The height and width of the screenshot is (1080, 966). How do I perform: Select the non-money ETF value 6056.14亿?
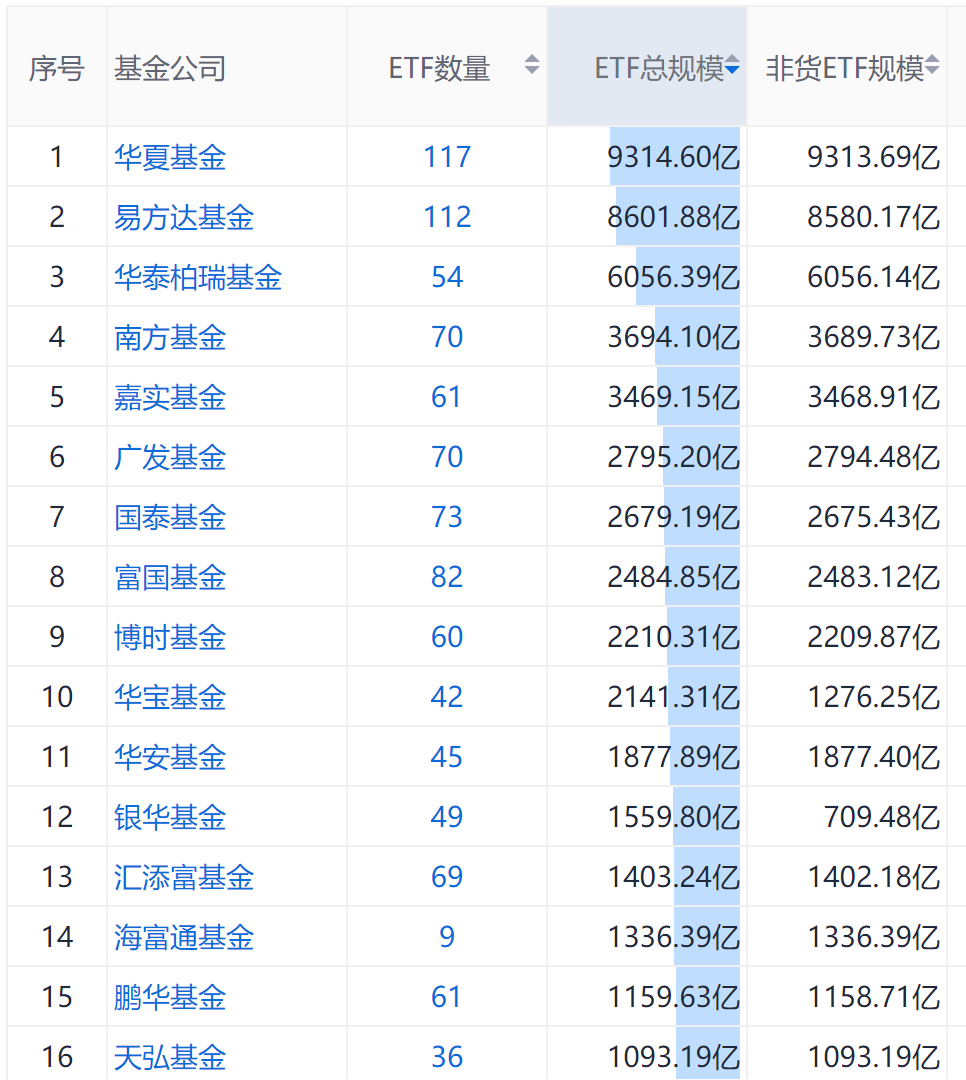(874, 277)
